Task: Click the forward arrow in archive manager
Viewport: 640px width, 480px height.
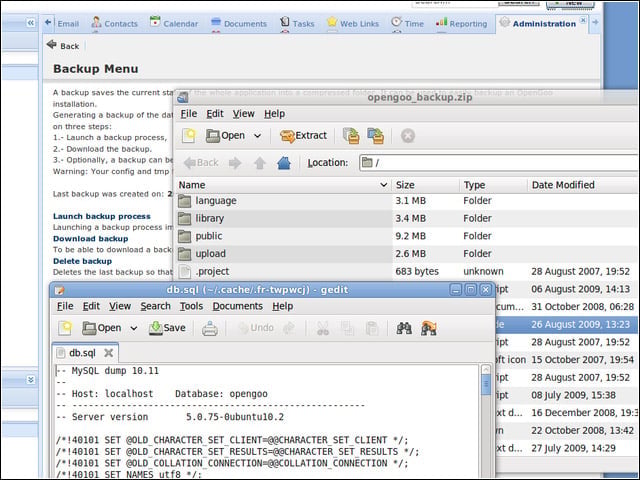Action: 235,163
